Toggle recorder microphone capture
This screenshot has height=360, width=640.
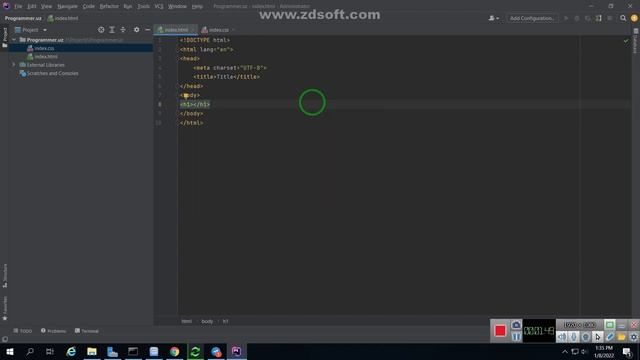[574, 337]
